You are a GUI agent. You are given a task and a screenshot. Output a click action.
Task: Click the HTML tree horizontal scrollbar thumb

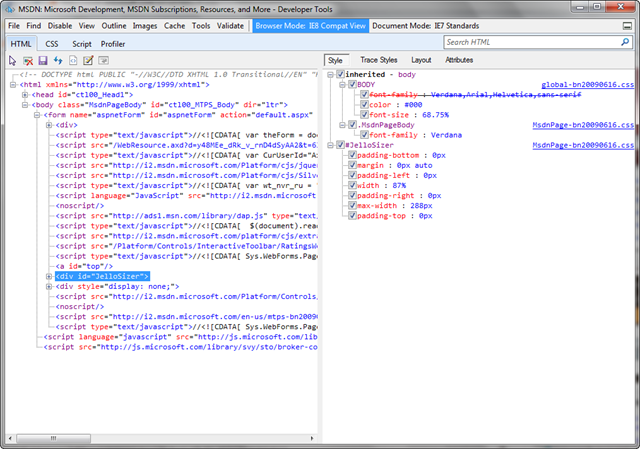click(53, 438)
